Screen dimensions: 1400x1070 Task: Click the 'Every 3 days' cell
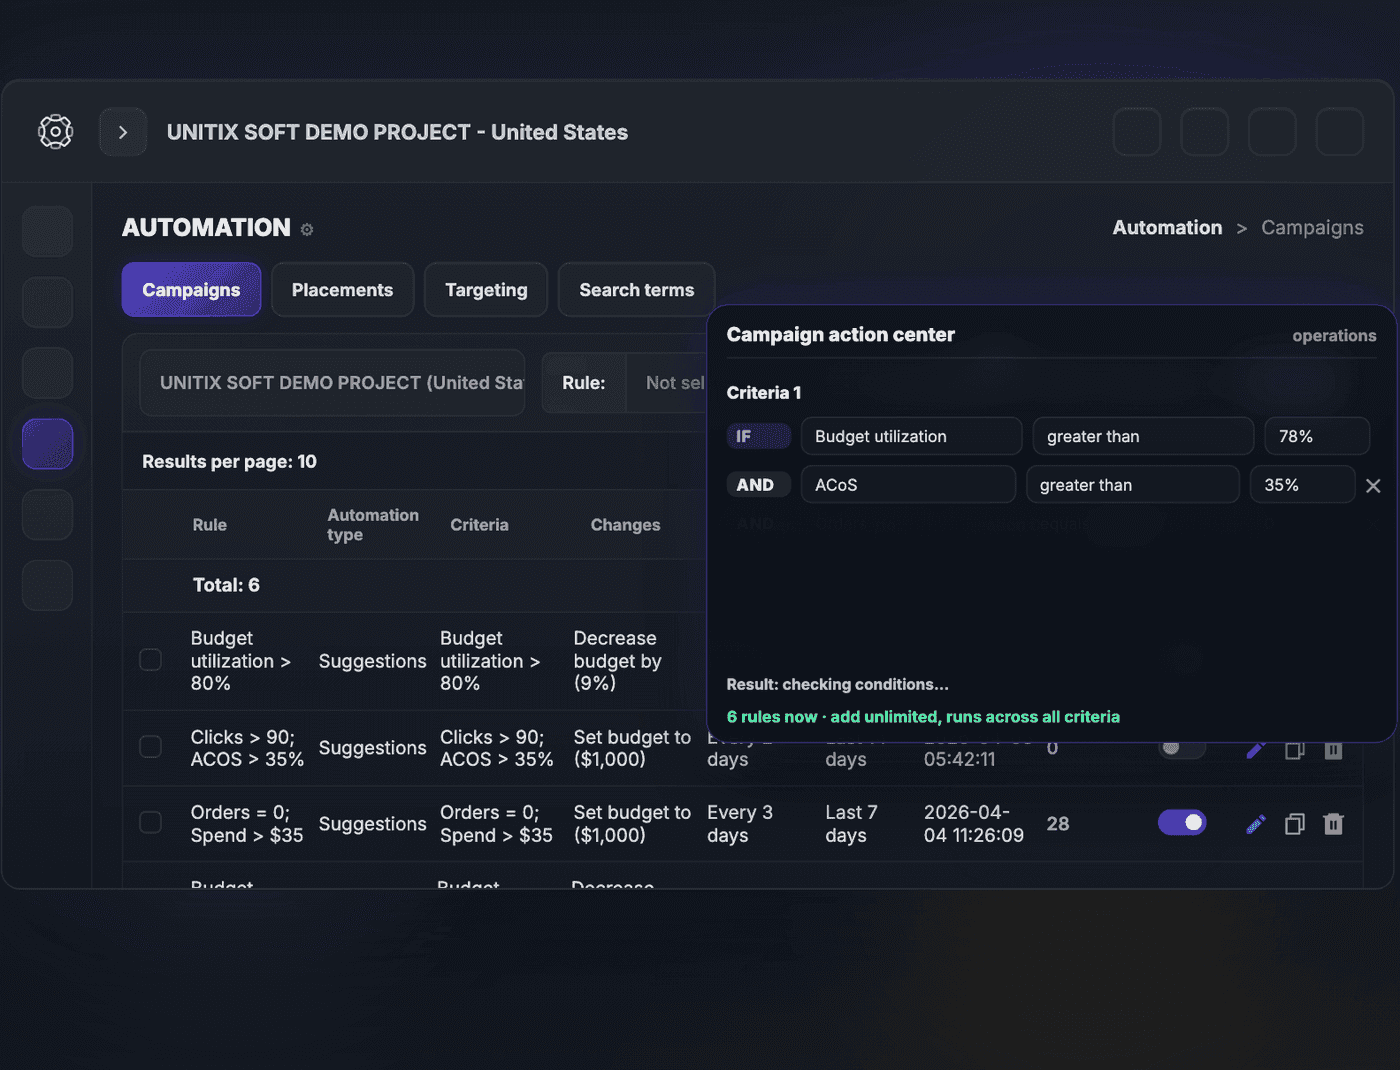[x=740, y=824]
